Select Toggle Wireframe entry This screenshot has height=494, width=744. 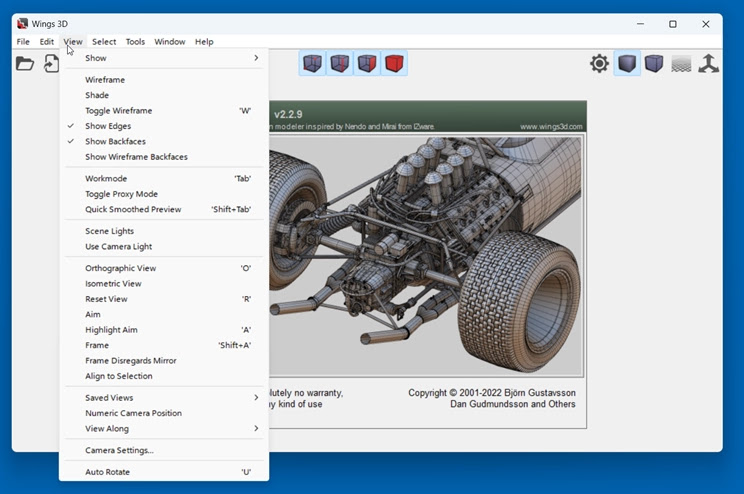[164, 111]
